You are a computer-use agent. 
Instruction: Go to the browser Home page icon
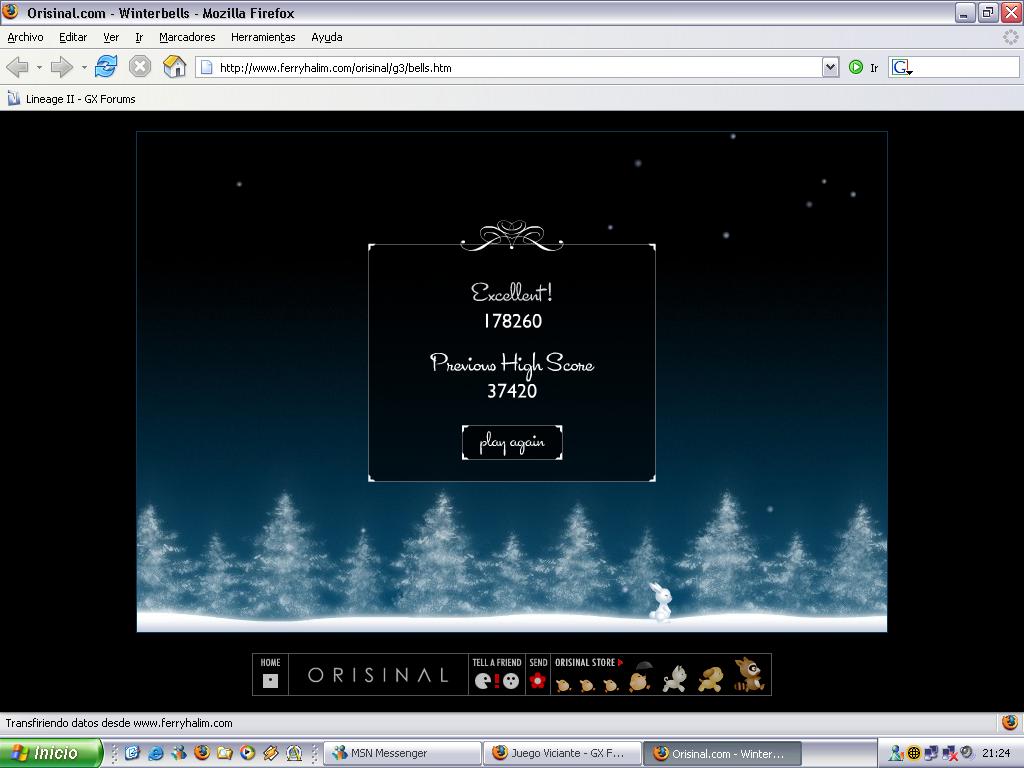click(174, 67)
